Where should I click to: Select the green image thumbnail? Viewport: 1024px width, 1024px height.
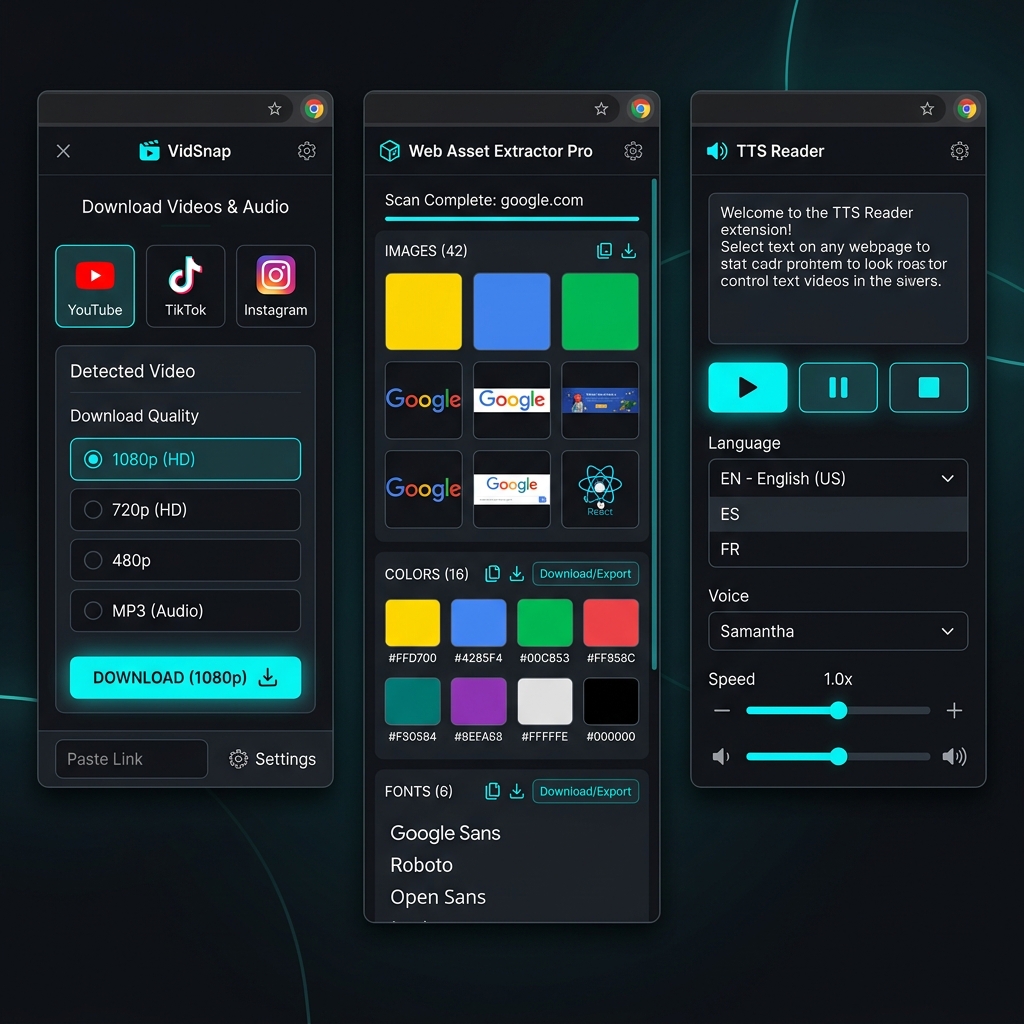(x=600, y=312)
